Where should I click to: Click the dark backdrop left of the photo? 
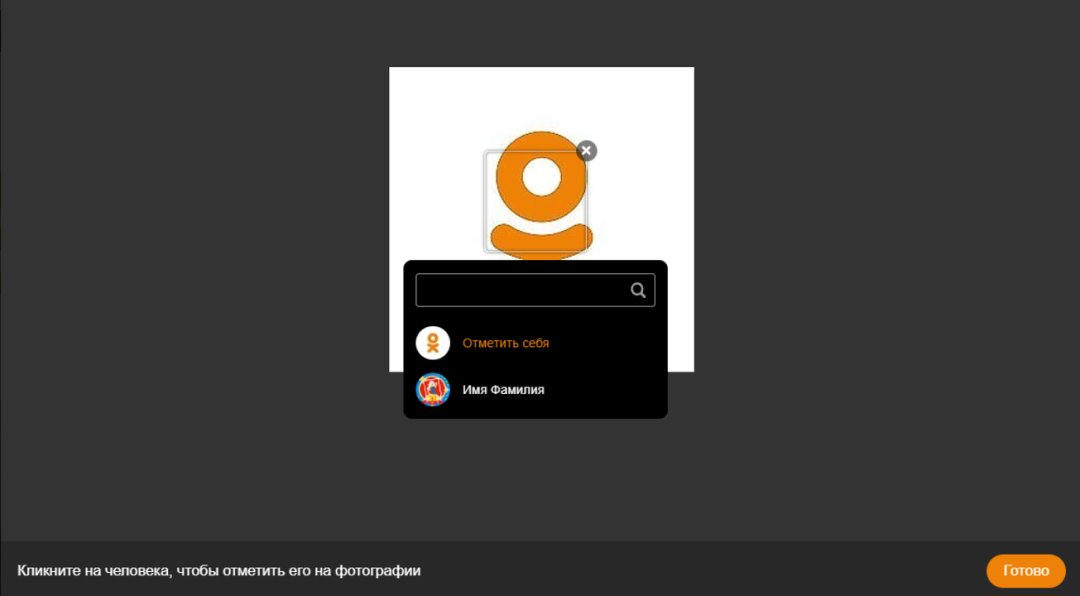click(200, 250)
